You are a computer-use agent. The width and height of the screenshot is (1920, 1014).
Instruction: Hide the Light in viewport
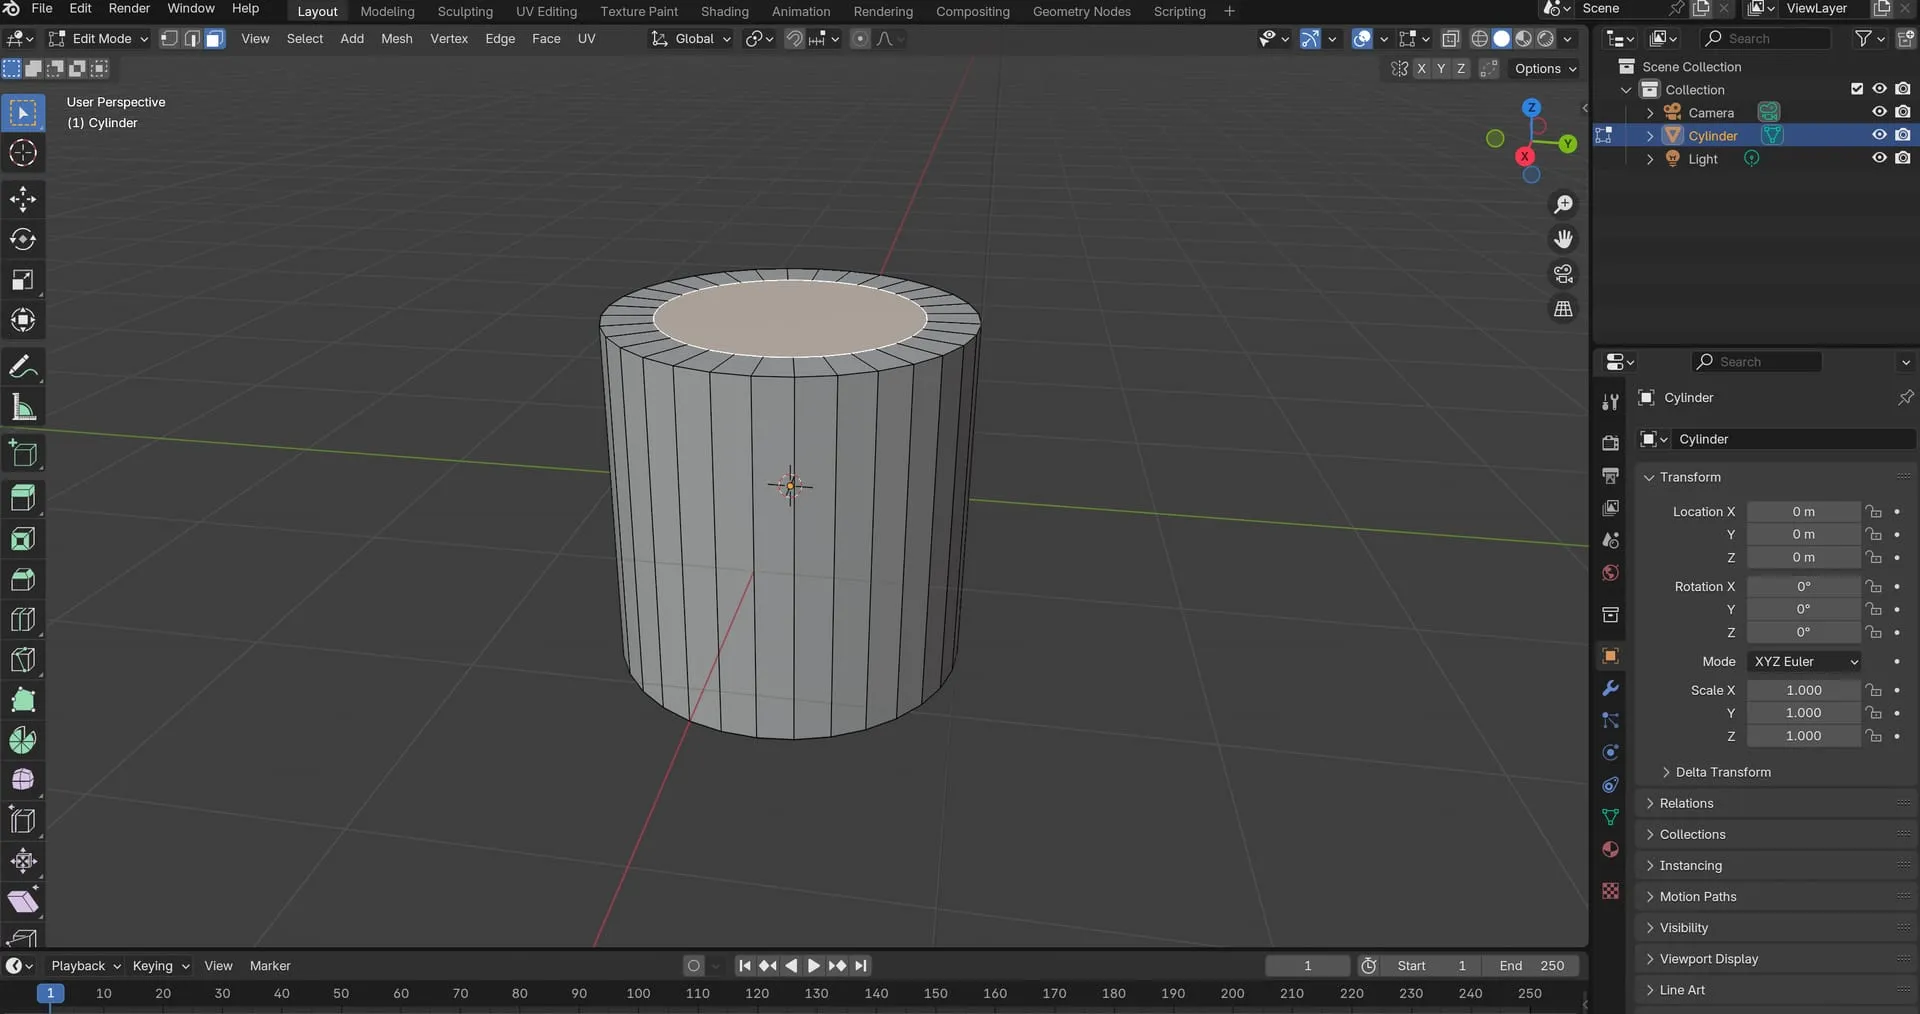(x=1879, y=158)
